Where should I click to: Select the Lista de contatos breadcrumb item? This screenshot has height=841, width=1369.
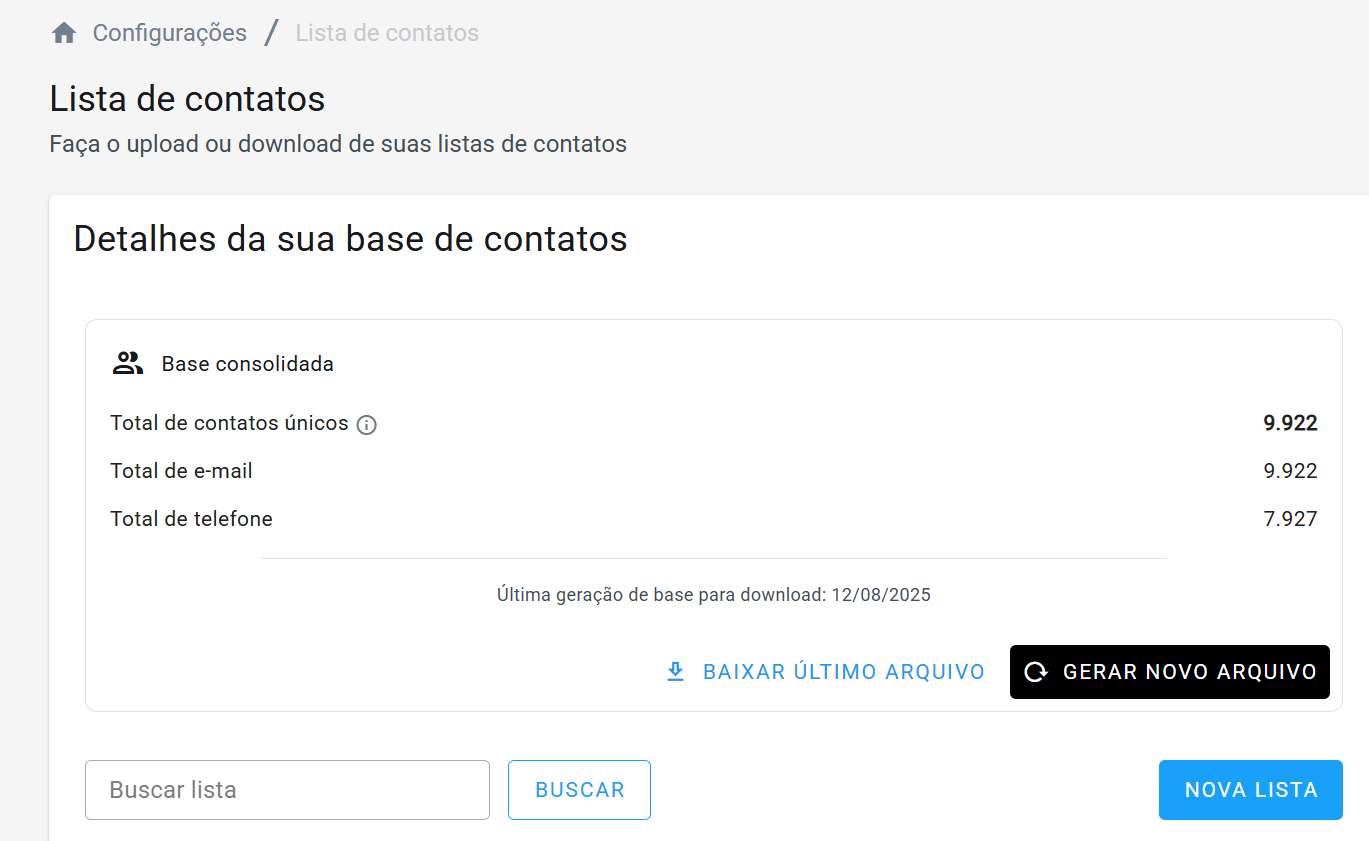coord(387,33)
